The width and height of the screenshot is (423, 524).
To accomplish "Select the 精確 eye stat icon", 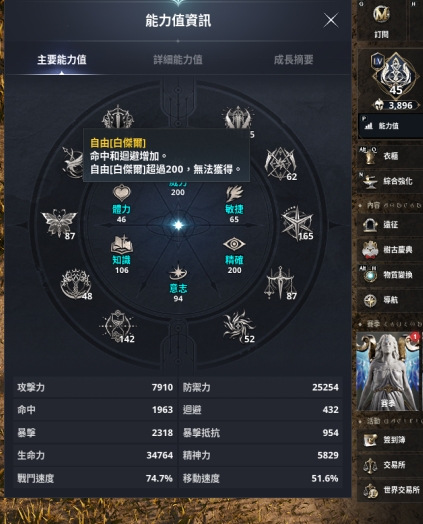I will pos(234,244).
